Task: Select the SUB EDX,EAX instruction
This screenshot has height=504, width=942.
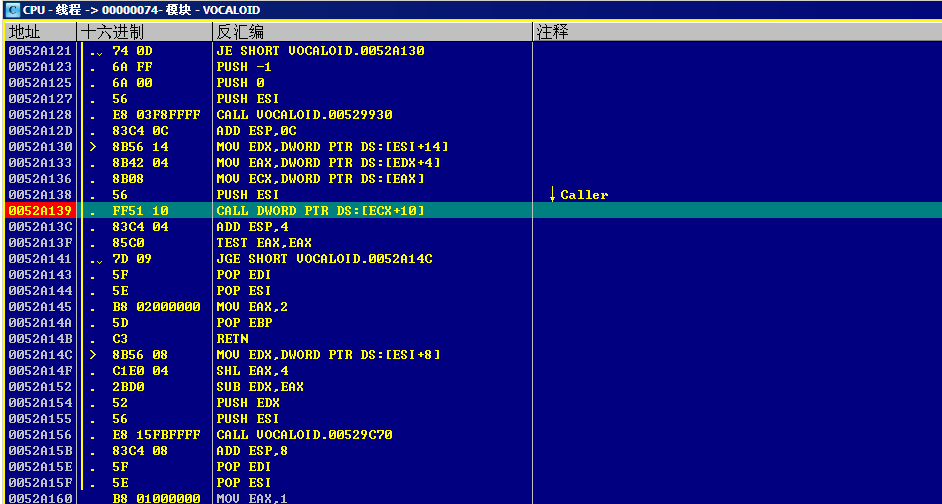Action: (x=260, y=387)
